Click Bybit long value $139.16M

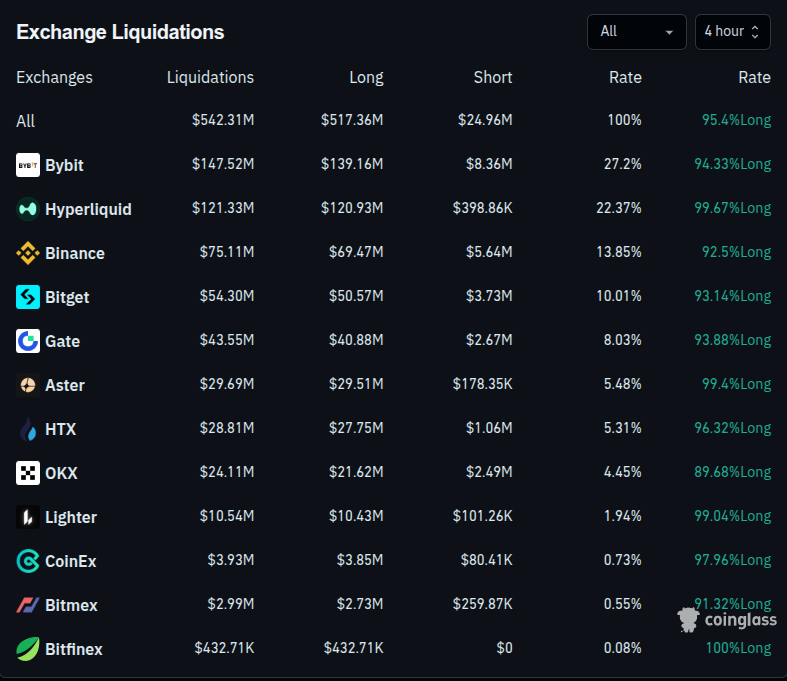pyautogui.click(x=352, y=164)
